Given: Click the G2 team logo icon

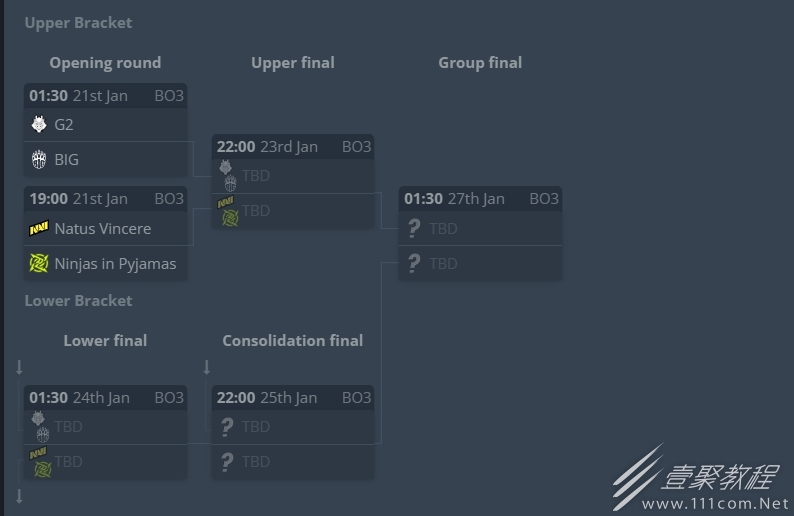Looking at the screenshot, I should tap(39, 124).
